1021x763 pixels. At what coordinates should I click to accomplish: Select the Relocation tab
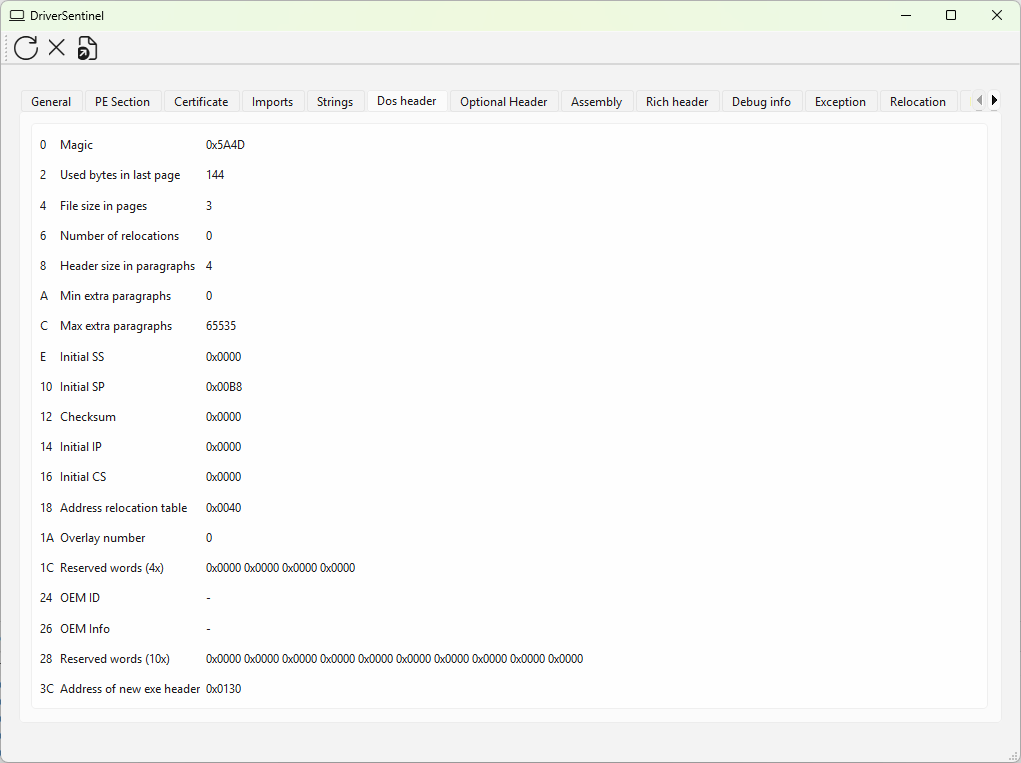(x=917, y=102)
